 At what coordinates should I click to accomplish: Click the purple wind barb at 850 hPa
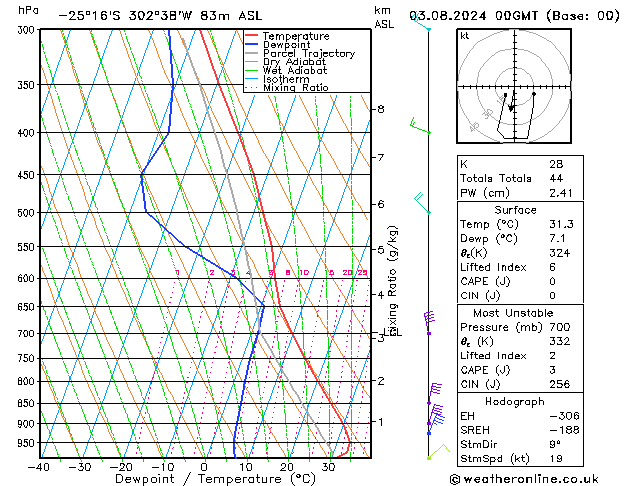click(x=434, y=394)
